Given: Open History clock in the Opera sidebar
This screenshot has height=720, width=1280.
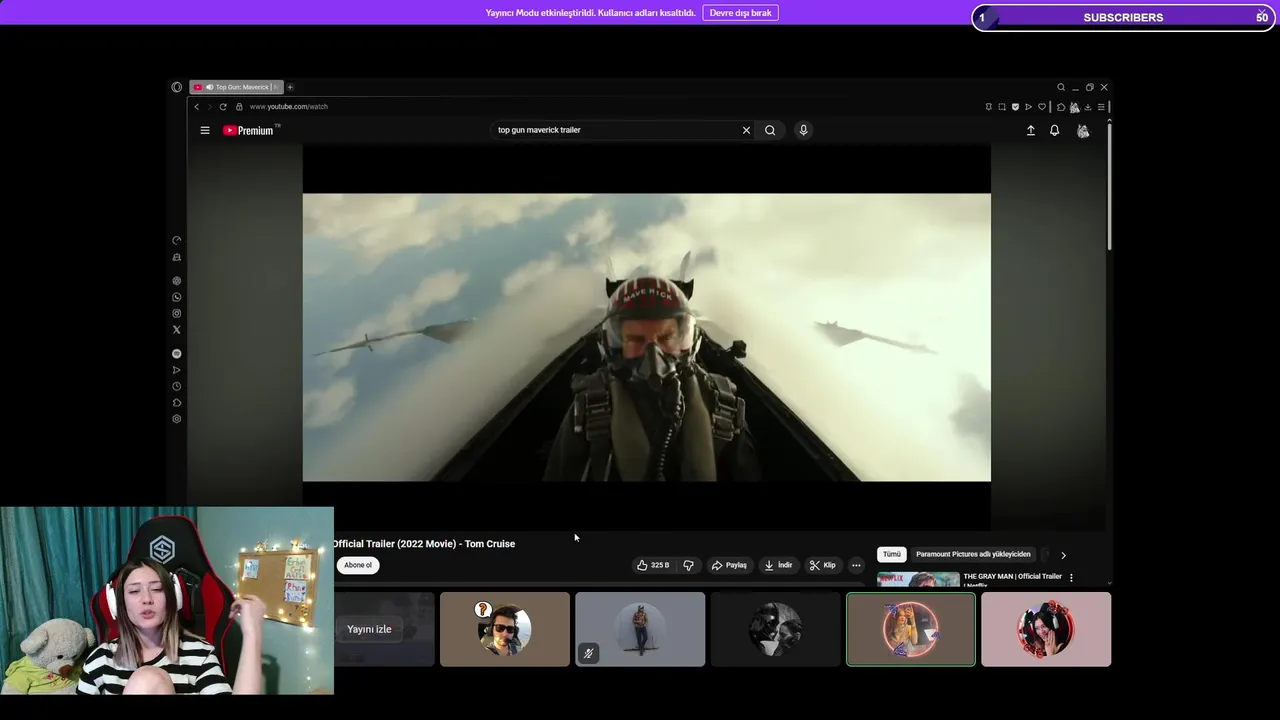Looking at the screenshot, I should pos(177,386).
